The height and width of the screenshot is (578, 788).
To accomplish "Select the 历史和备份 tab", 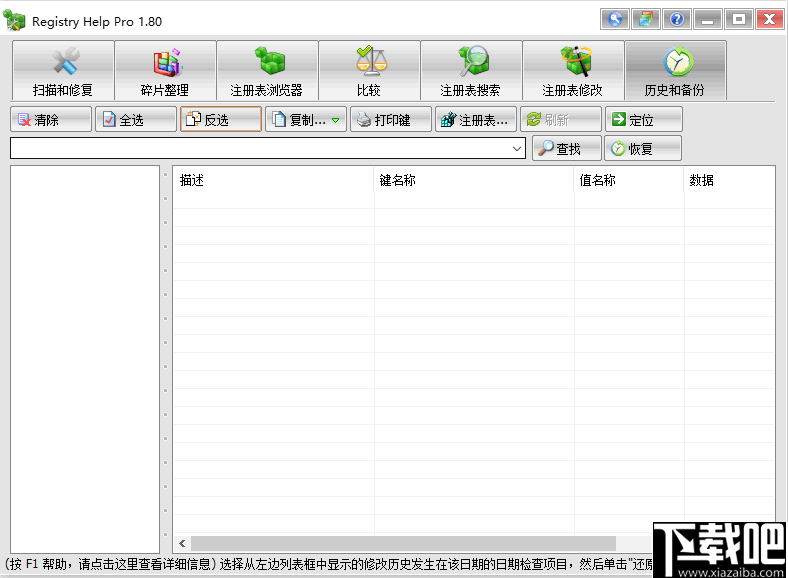I will tap(675, 70).
